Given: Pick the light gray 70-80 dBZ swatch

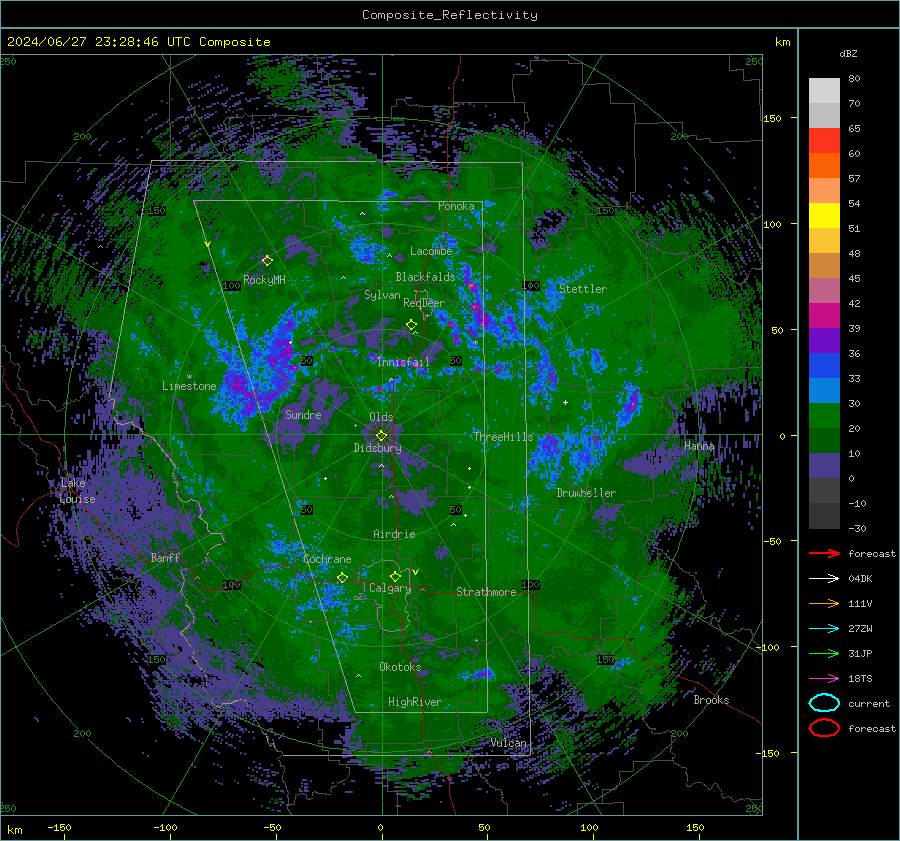Looking at the screenshot, I should [824, 91].
